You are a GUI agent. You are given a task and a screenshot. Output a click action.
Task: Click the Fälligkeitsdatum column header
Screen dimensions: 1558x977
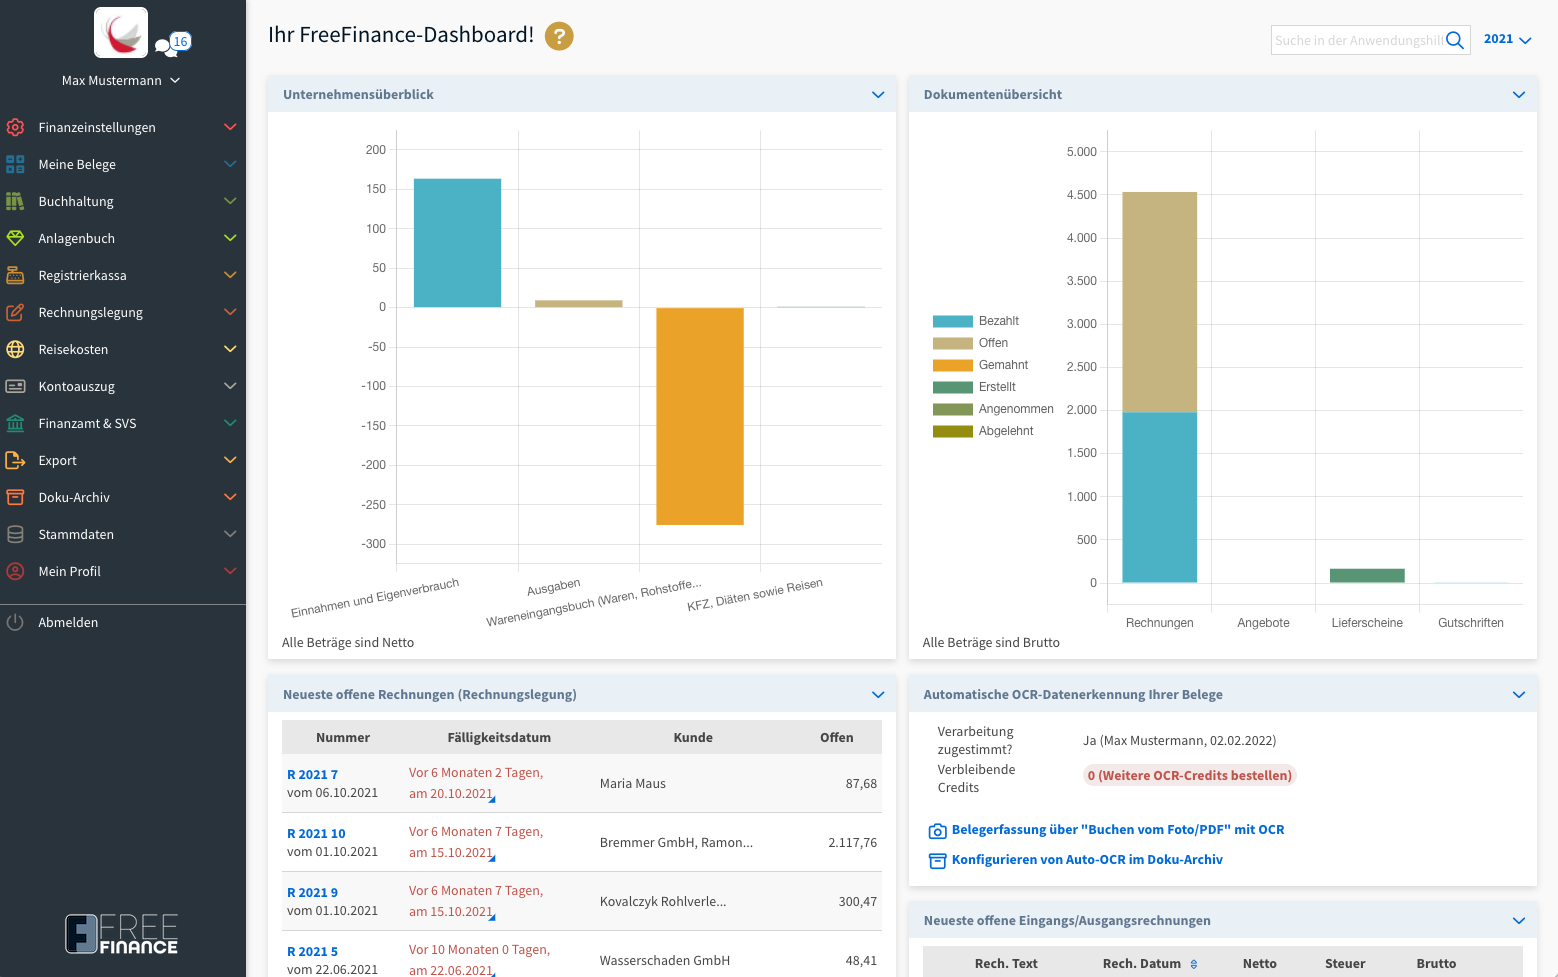point(499,738)
